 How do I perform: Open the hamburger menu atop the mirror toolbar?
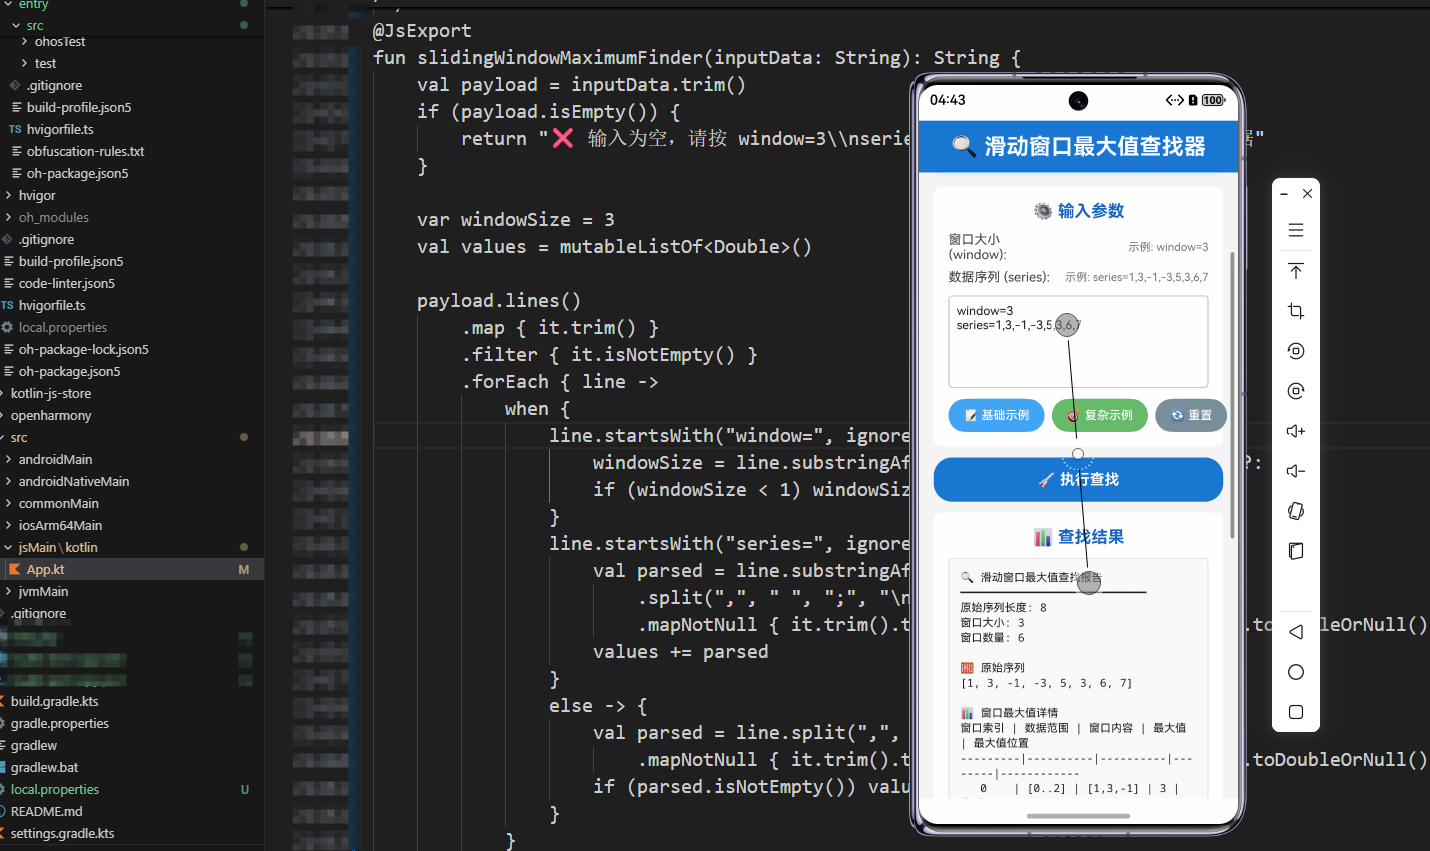1295,230
